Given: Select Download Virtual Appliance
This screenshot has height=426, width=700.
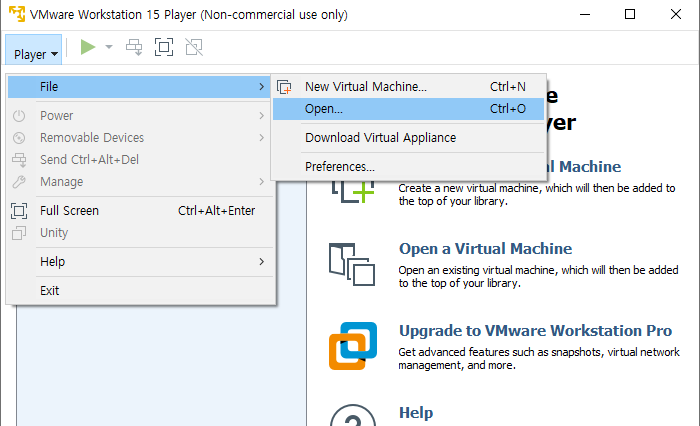Looking at the screenshot, I should tap(408, 138).
